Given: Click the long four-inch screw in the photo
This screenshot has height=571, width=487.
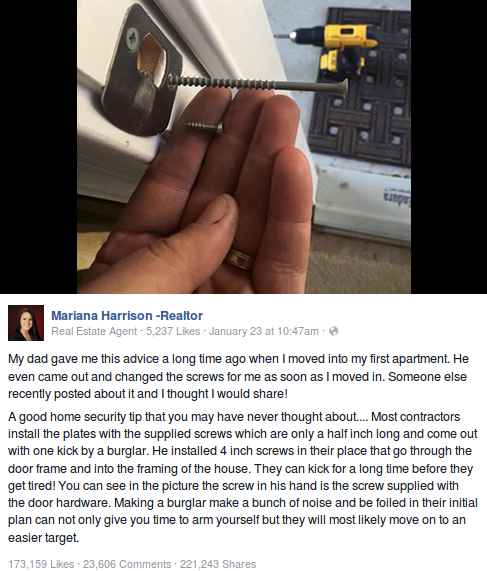Looking at the screenshot, I should pos(257,84).
